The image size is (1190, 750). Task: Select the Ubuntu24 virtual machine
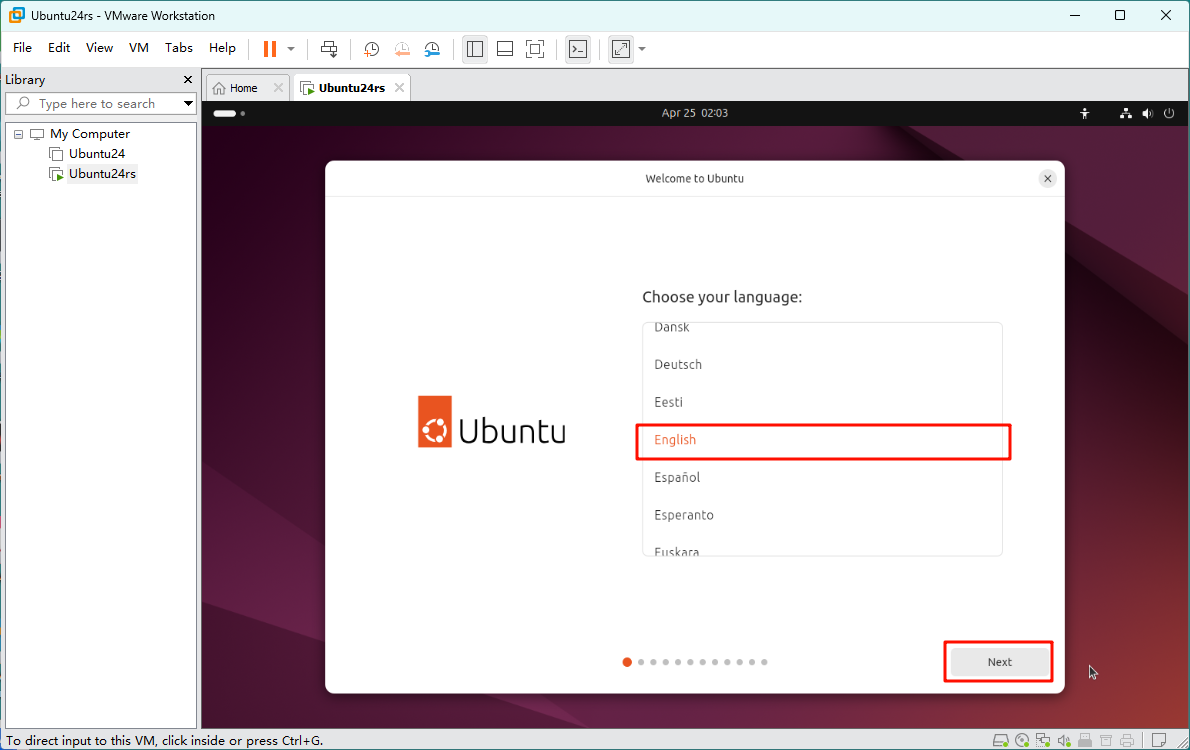click(96, 153)
